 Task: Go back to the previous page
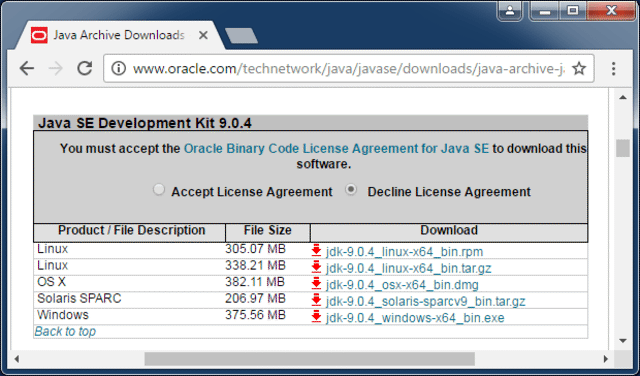(27, 68)
